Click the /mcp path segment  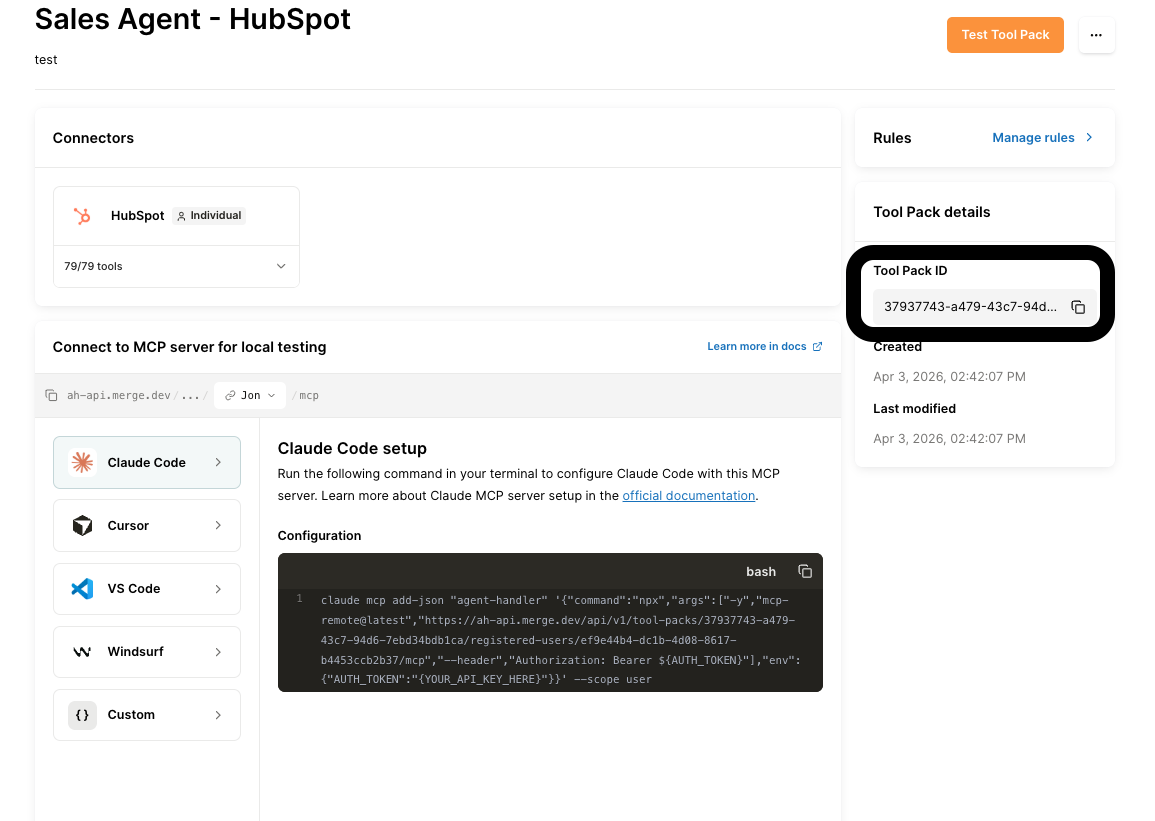tap(306, 395)
